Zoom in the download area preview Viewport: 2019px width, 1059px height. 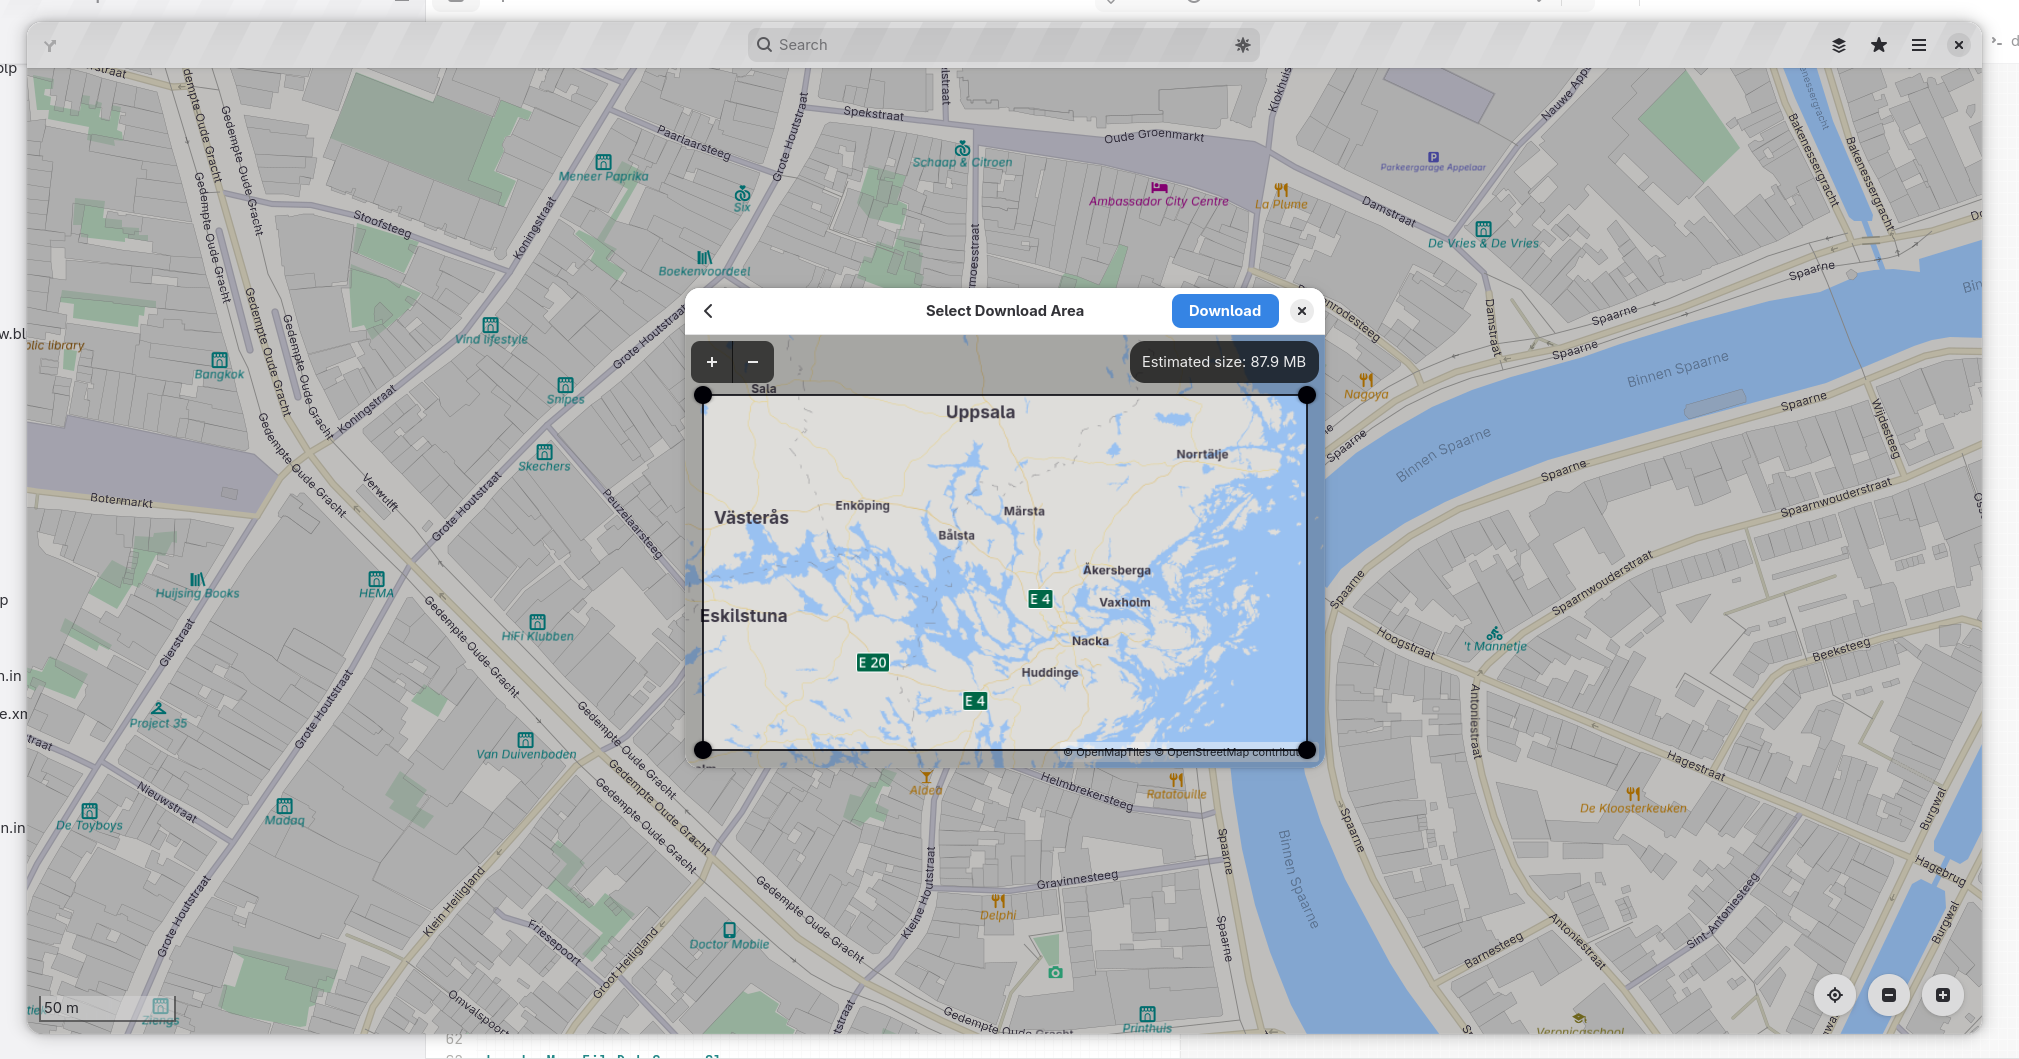[x=712, y=362]
